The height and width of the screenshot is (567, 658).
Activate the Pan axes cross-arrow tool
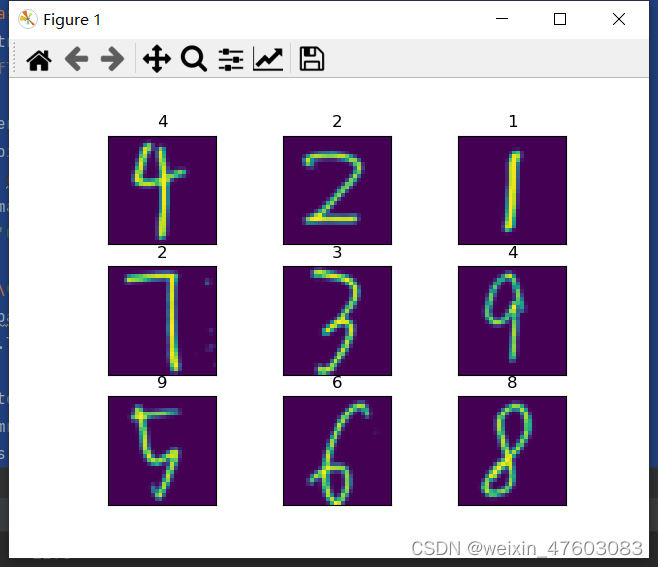pos(157,59)
